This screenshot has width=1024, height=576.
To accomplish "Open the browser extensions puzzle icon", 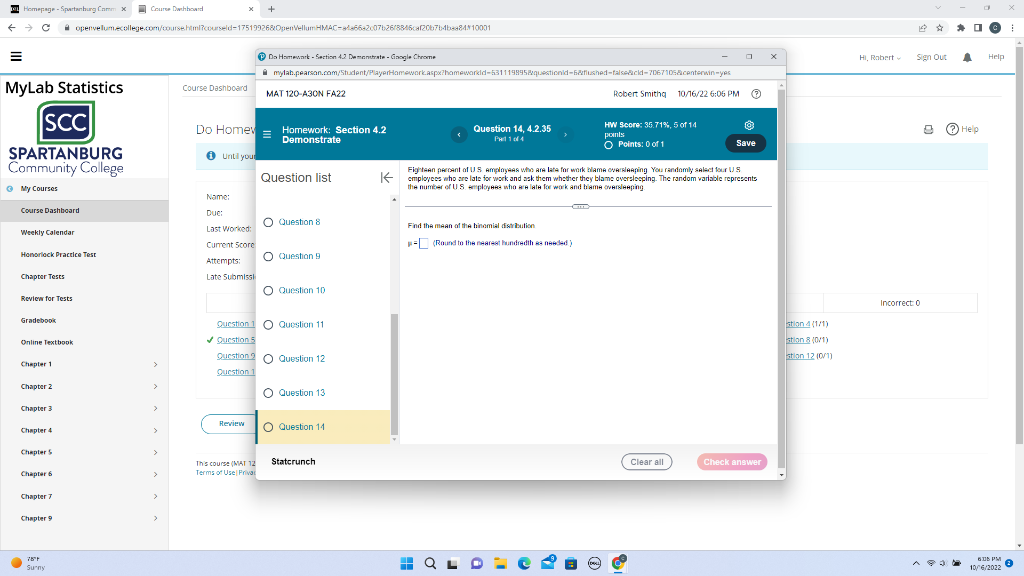I will point(961,27).
